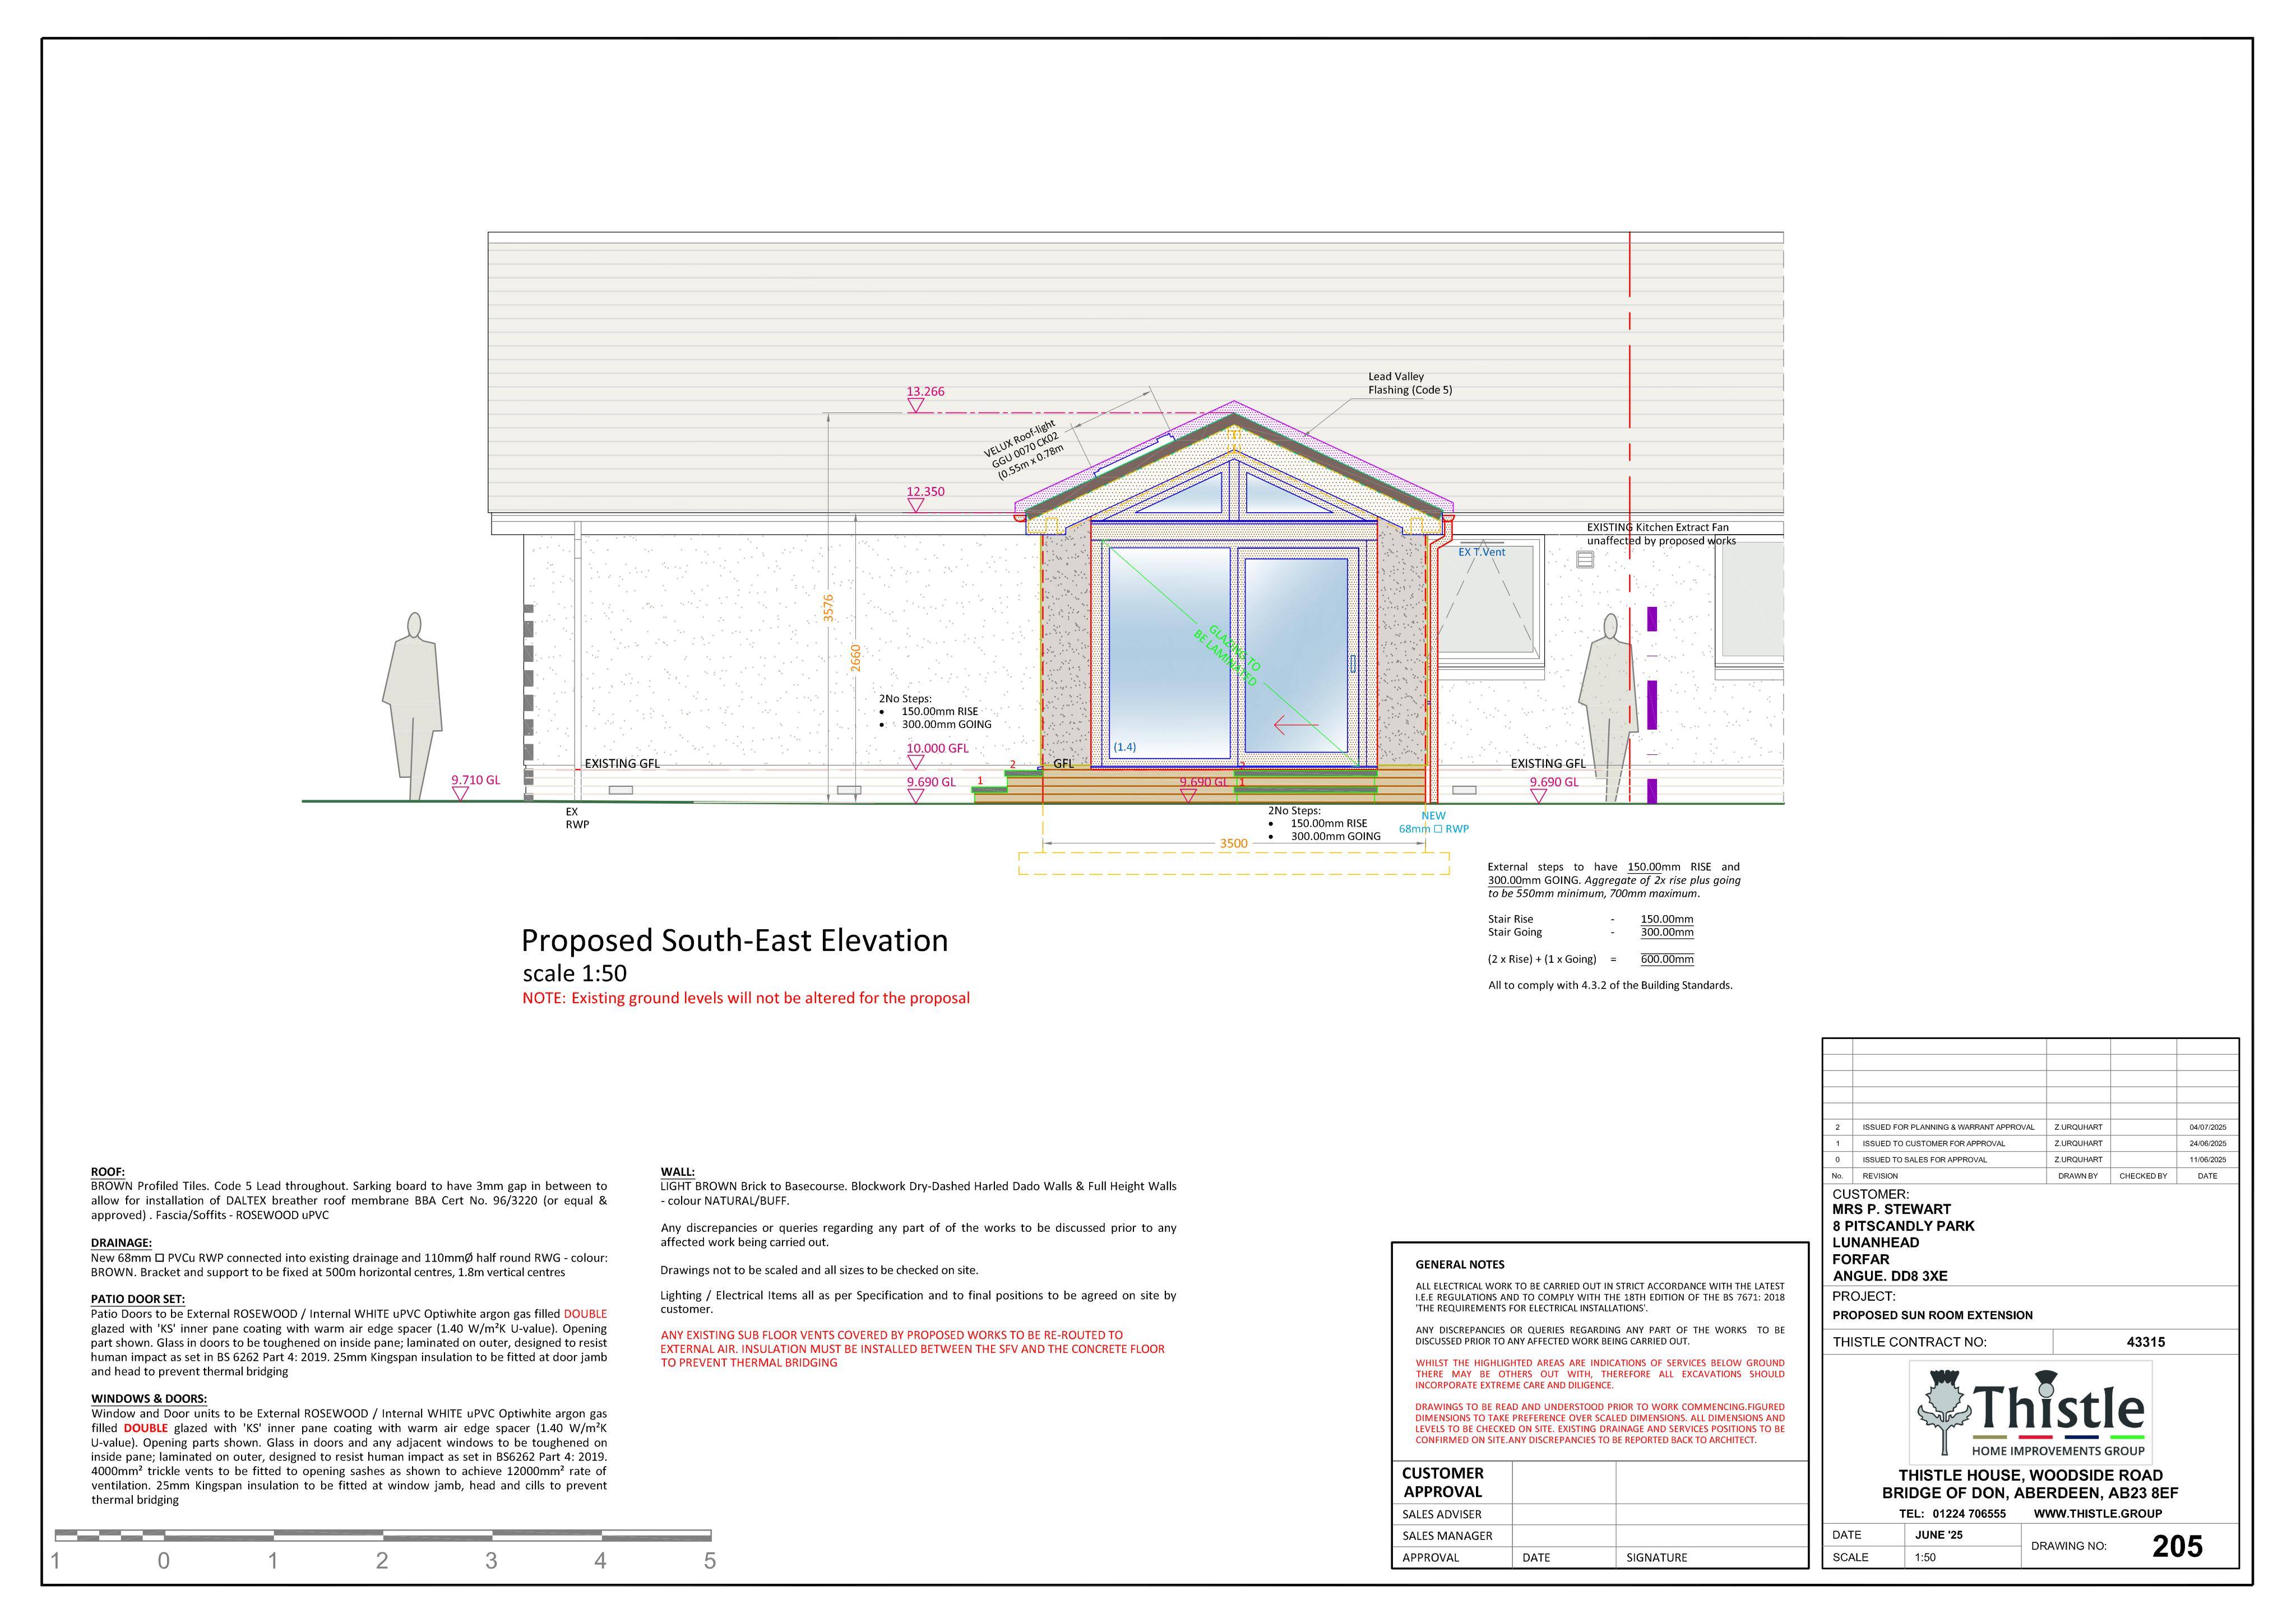Click the 9.710 GL level marker

pyautogui.click(x=474, y=787)
